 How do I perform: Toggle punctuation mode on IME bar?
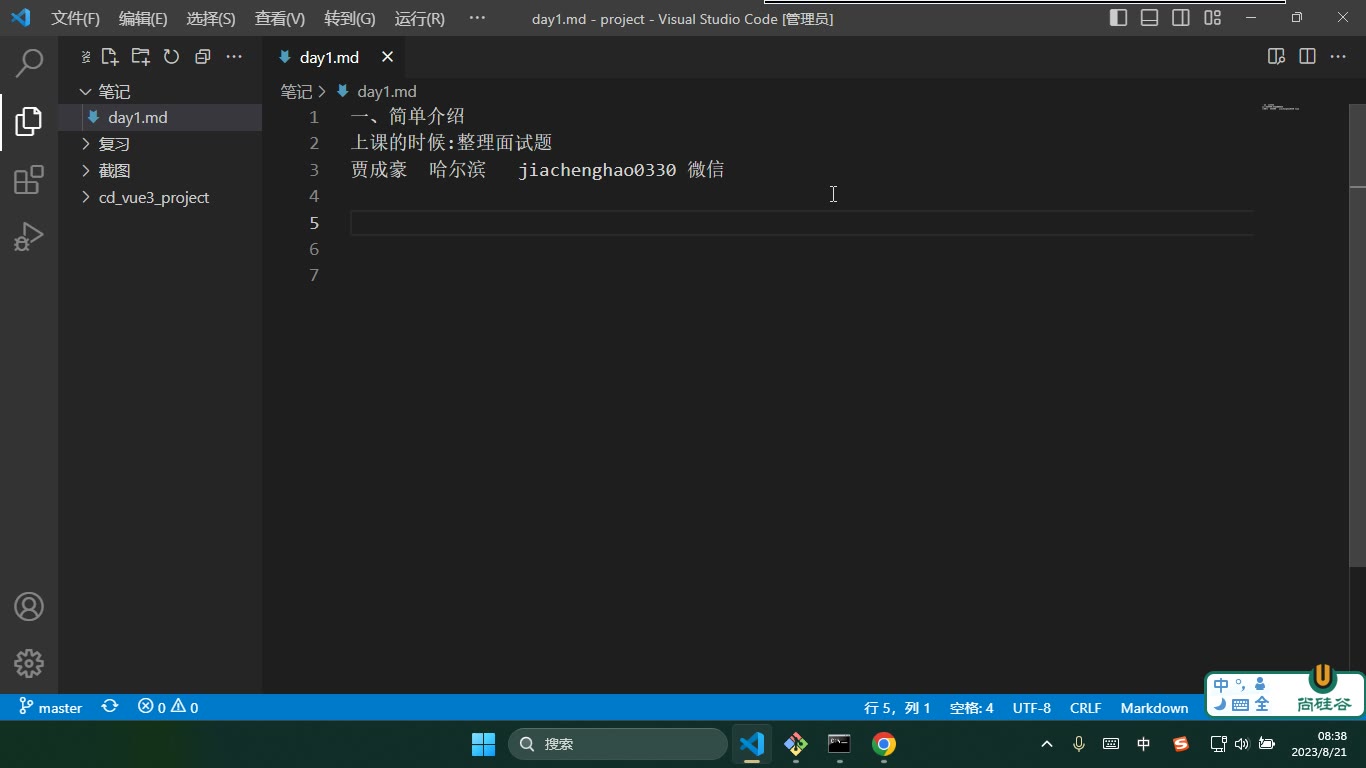(1240, 684)
